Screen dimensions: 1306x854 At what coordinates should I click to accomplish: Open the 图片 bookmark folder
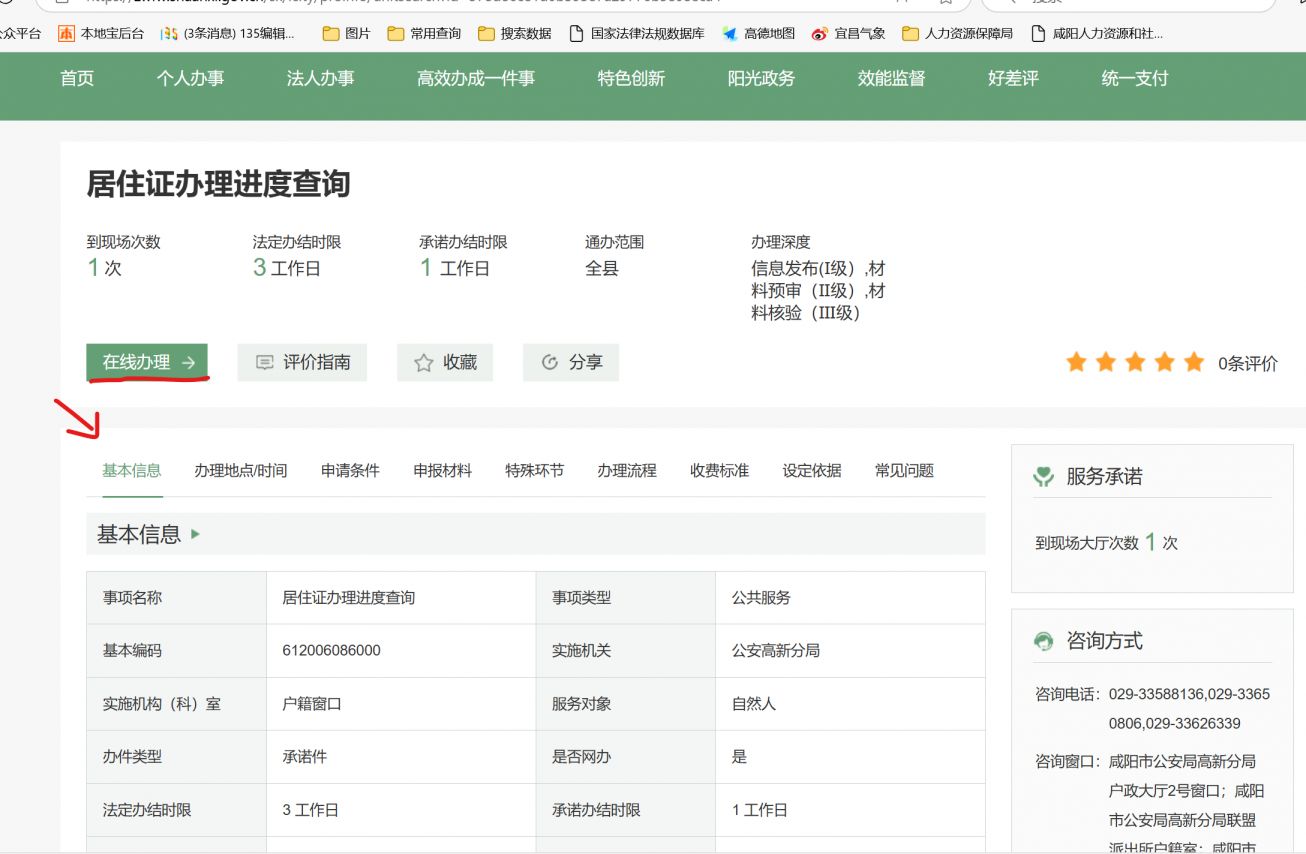[x=346, y=33]
